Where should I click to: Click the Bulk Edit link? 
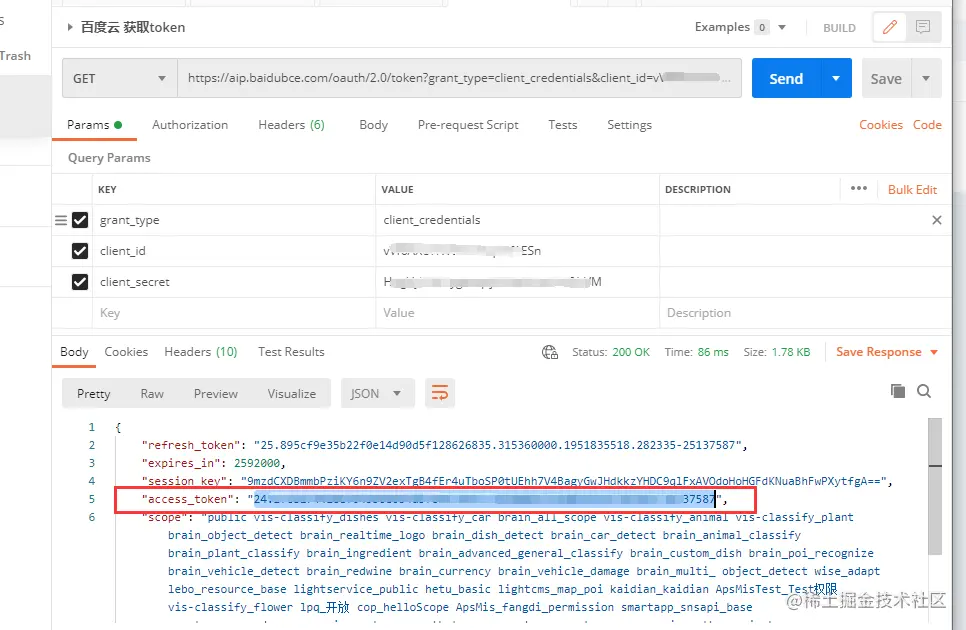click(x=912, y=190)
